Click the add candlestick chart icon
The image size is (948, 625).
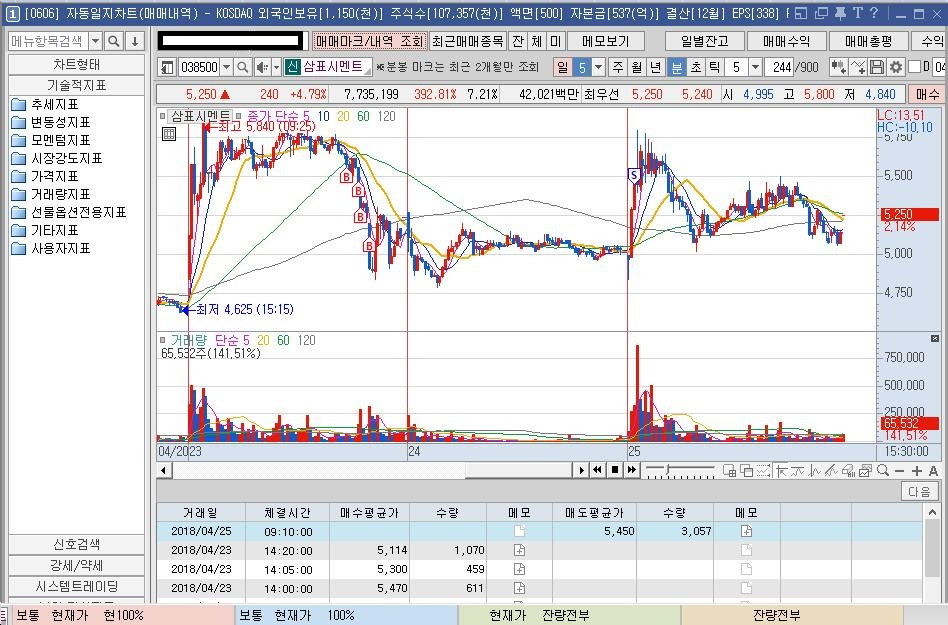[x=838, y=66]
